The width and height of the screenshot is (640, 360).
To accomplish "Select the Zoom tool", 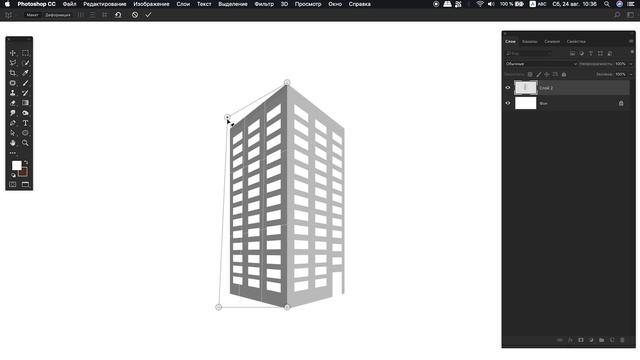I will (x=25, y=143).
